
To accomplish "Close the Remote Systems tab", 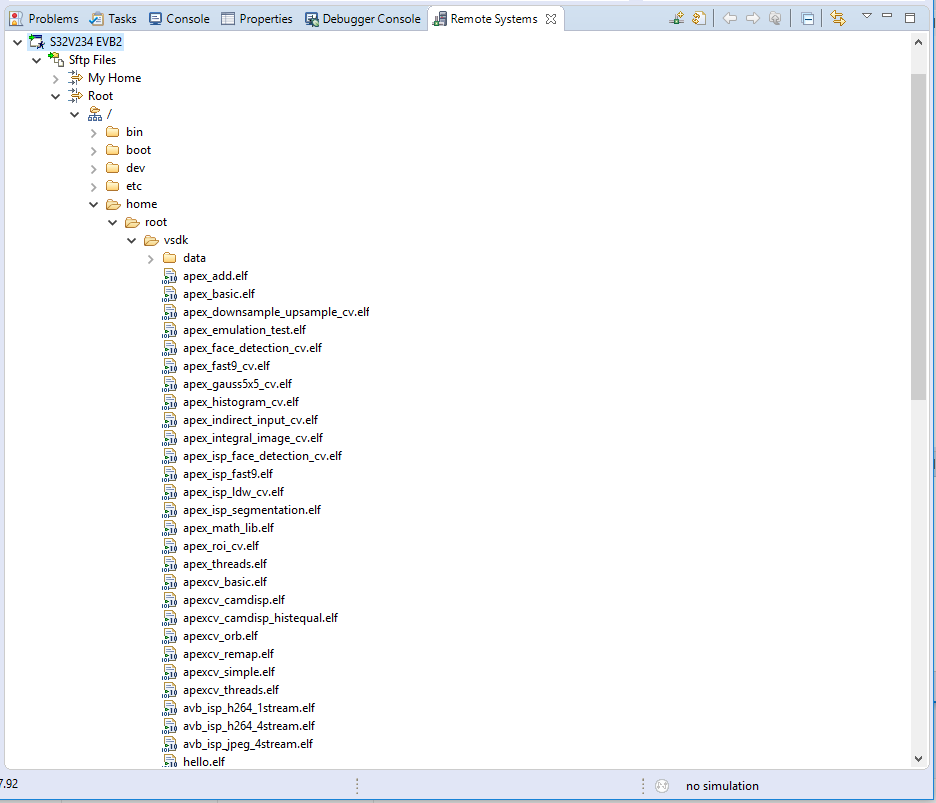I will click(551, 19).
